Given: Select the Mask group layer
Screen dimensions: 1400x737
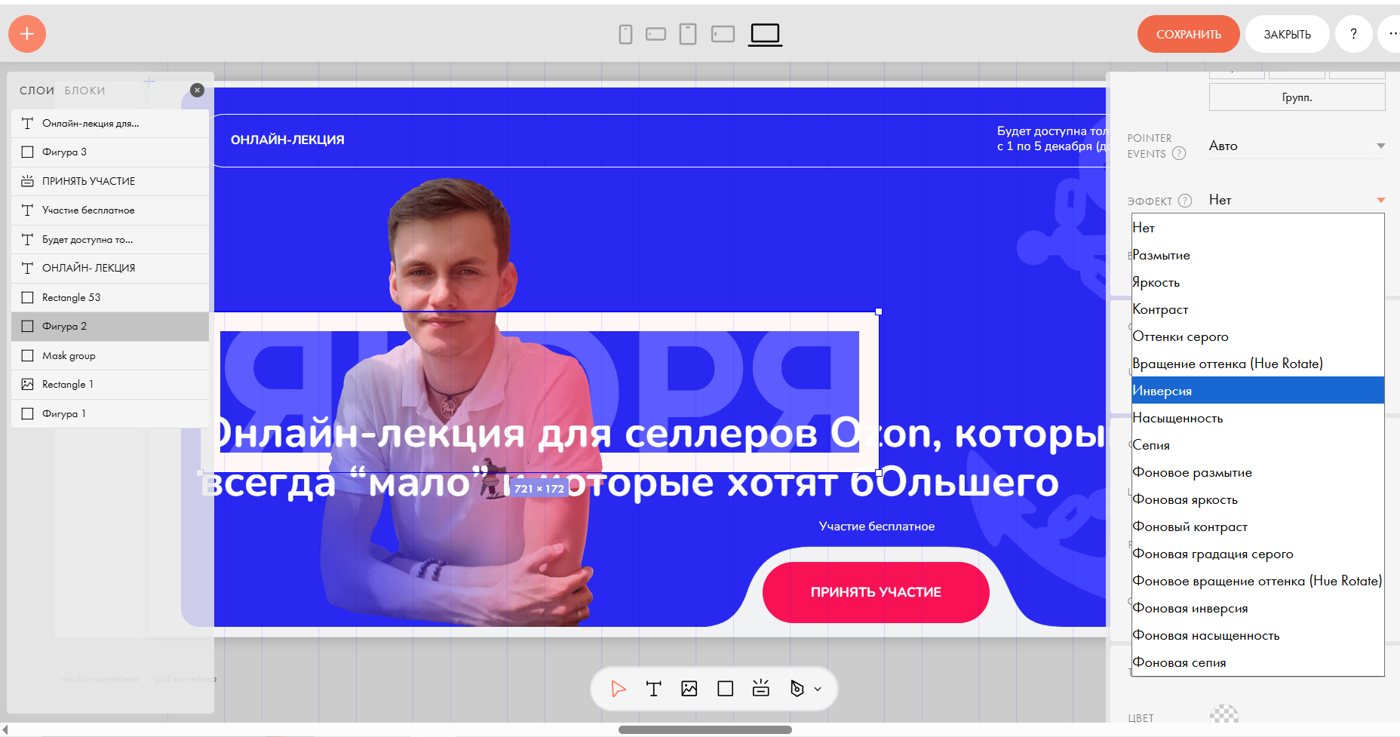Looking at the screenshot, I should click(x=110, y=355).
